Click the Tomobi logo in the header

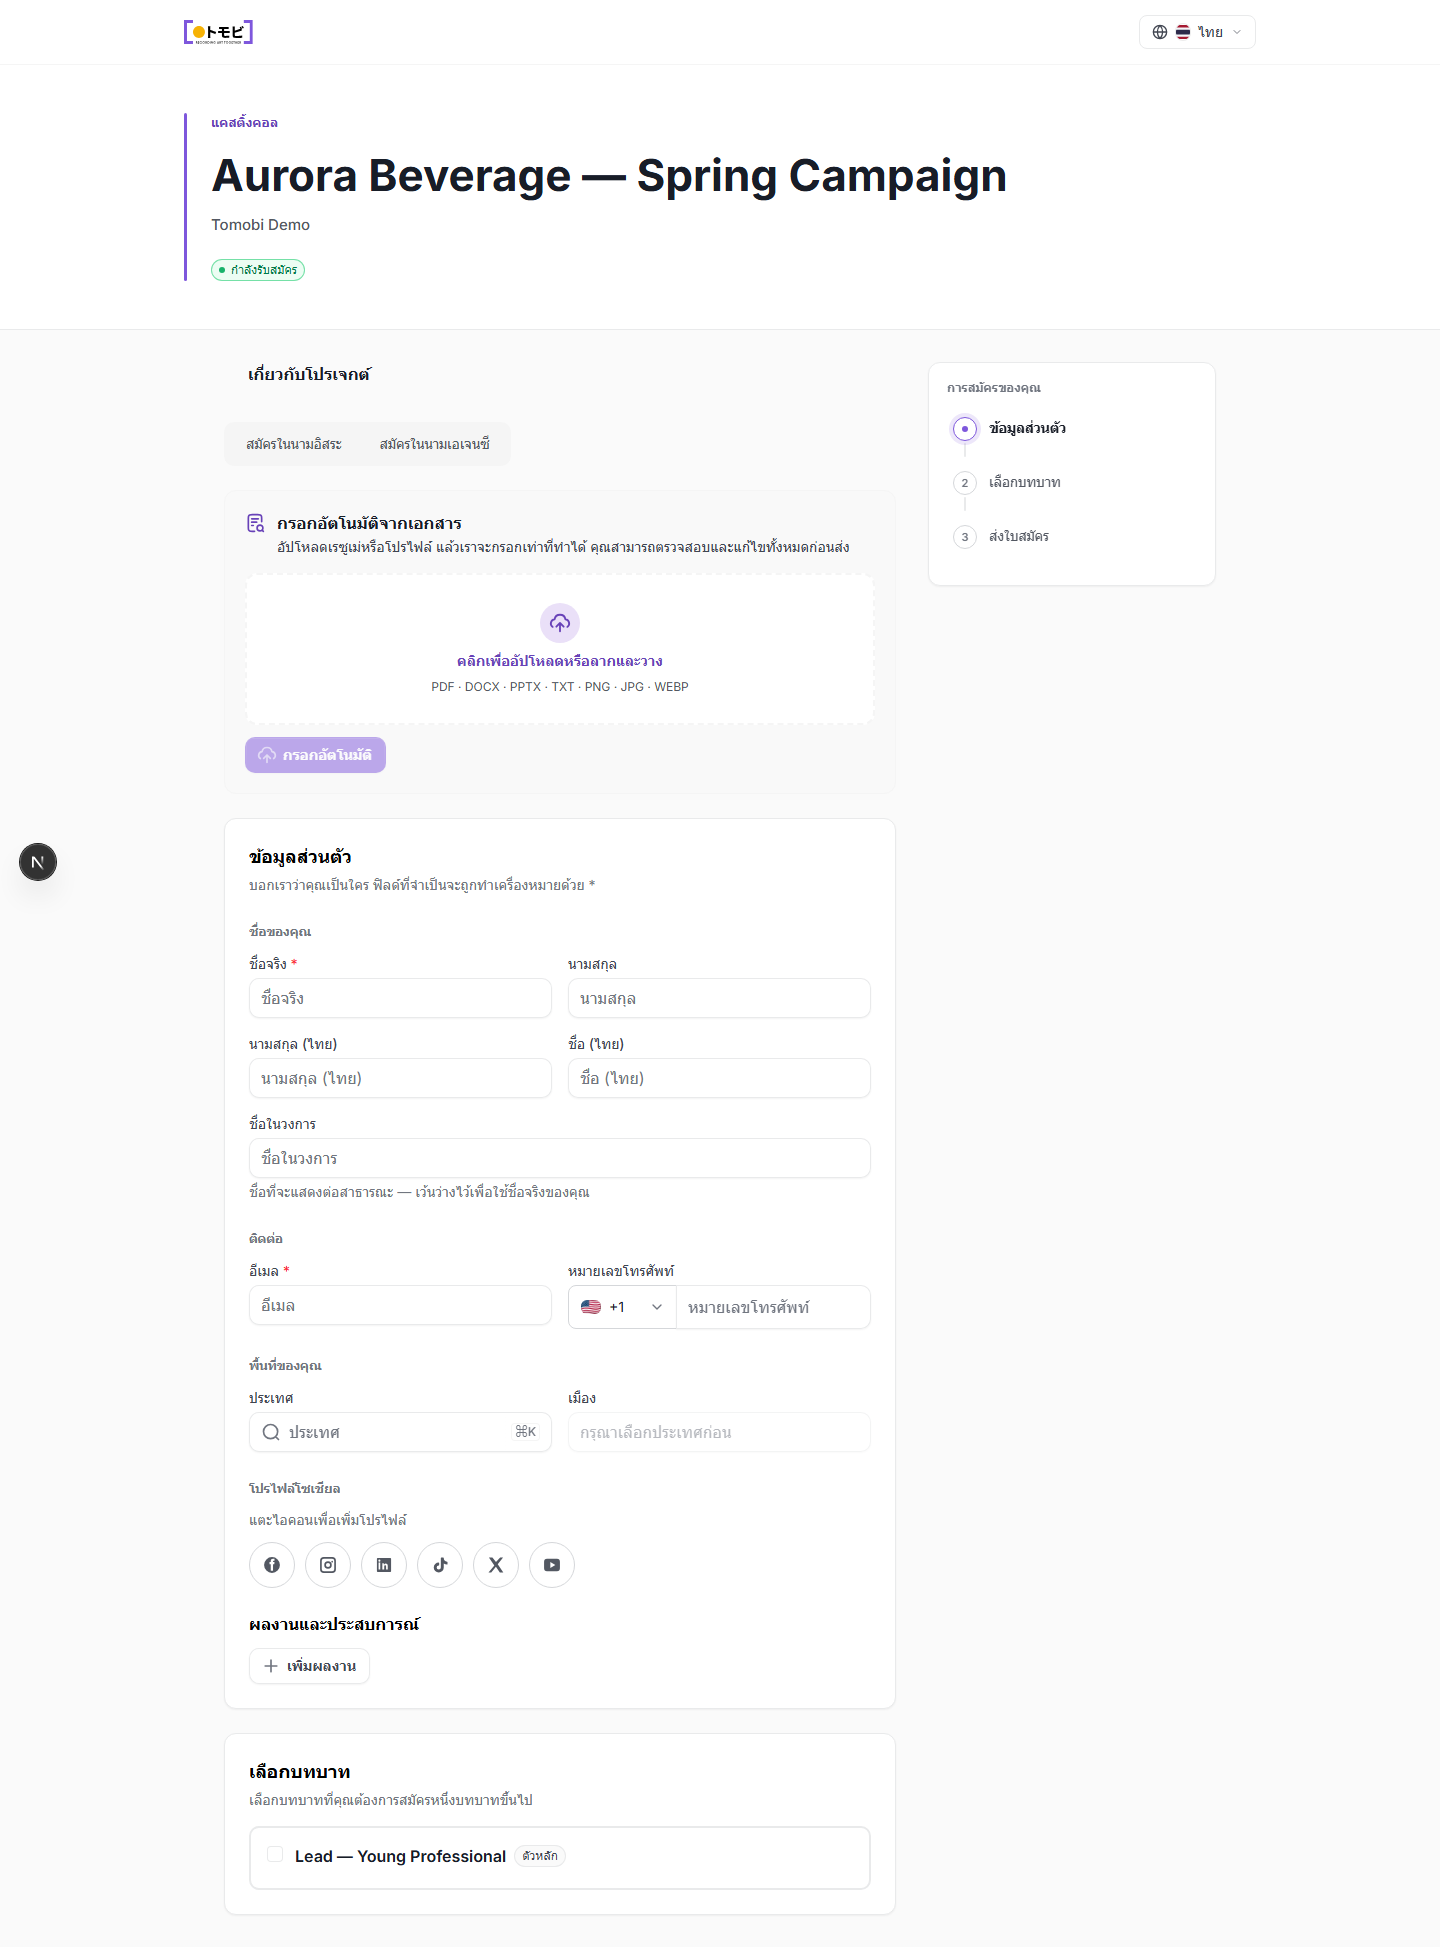coord(218,32)
